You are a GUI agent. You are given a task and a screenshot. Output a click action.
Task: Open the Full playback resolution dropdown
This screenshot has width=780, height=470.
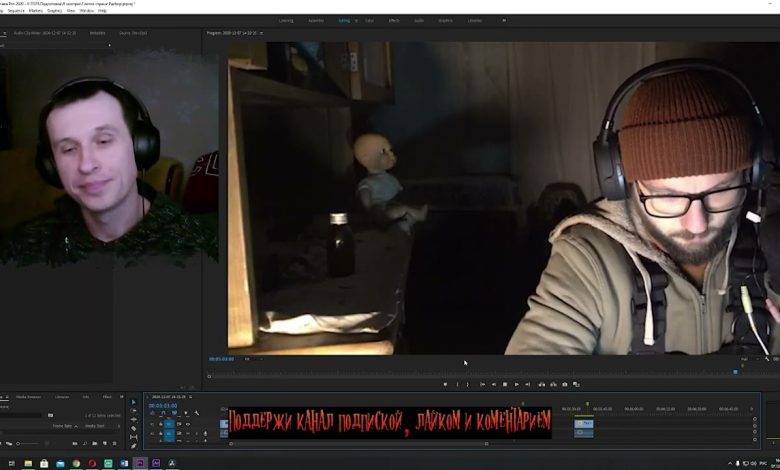[746, 358]
